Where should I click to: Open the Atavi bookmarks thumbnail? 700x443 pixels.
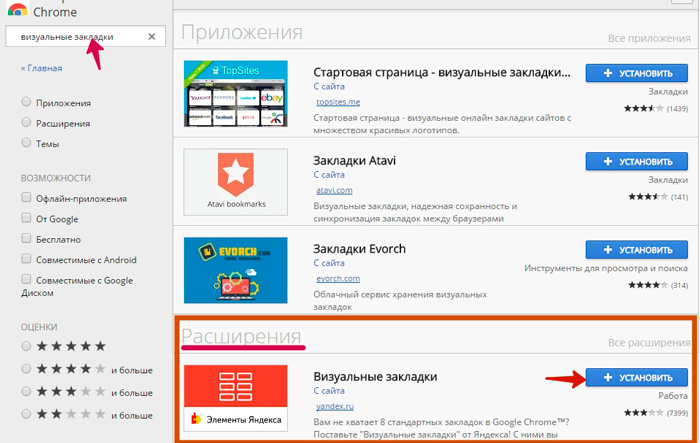tap(236, 182)
